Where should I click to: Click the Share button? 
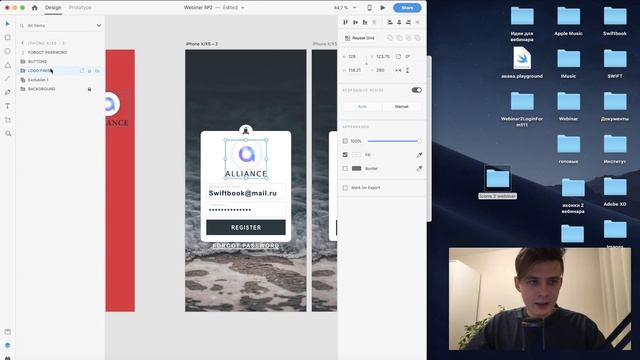407,8
